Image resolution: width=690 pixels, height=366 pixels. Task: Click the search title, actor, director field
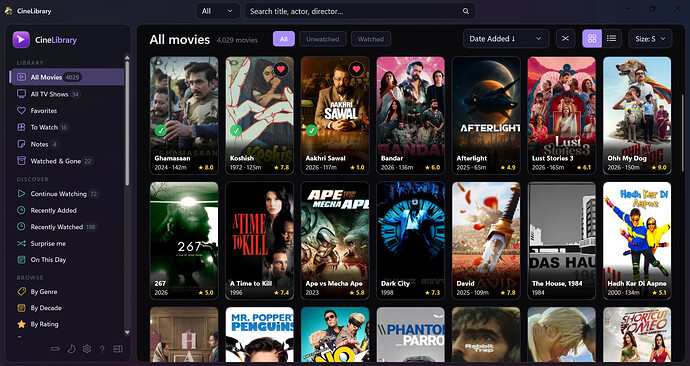click(x=360, y=11)
